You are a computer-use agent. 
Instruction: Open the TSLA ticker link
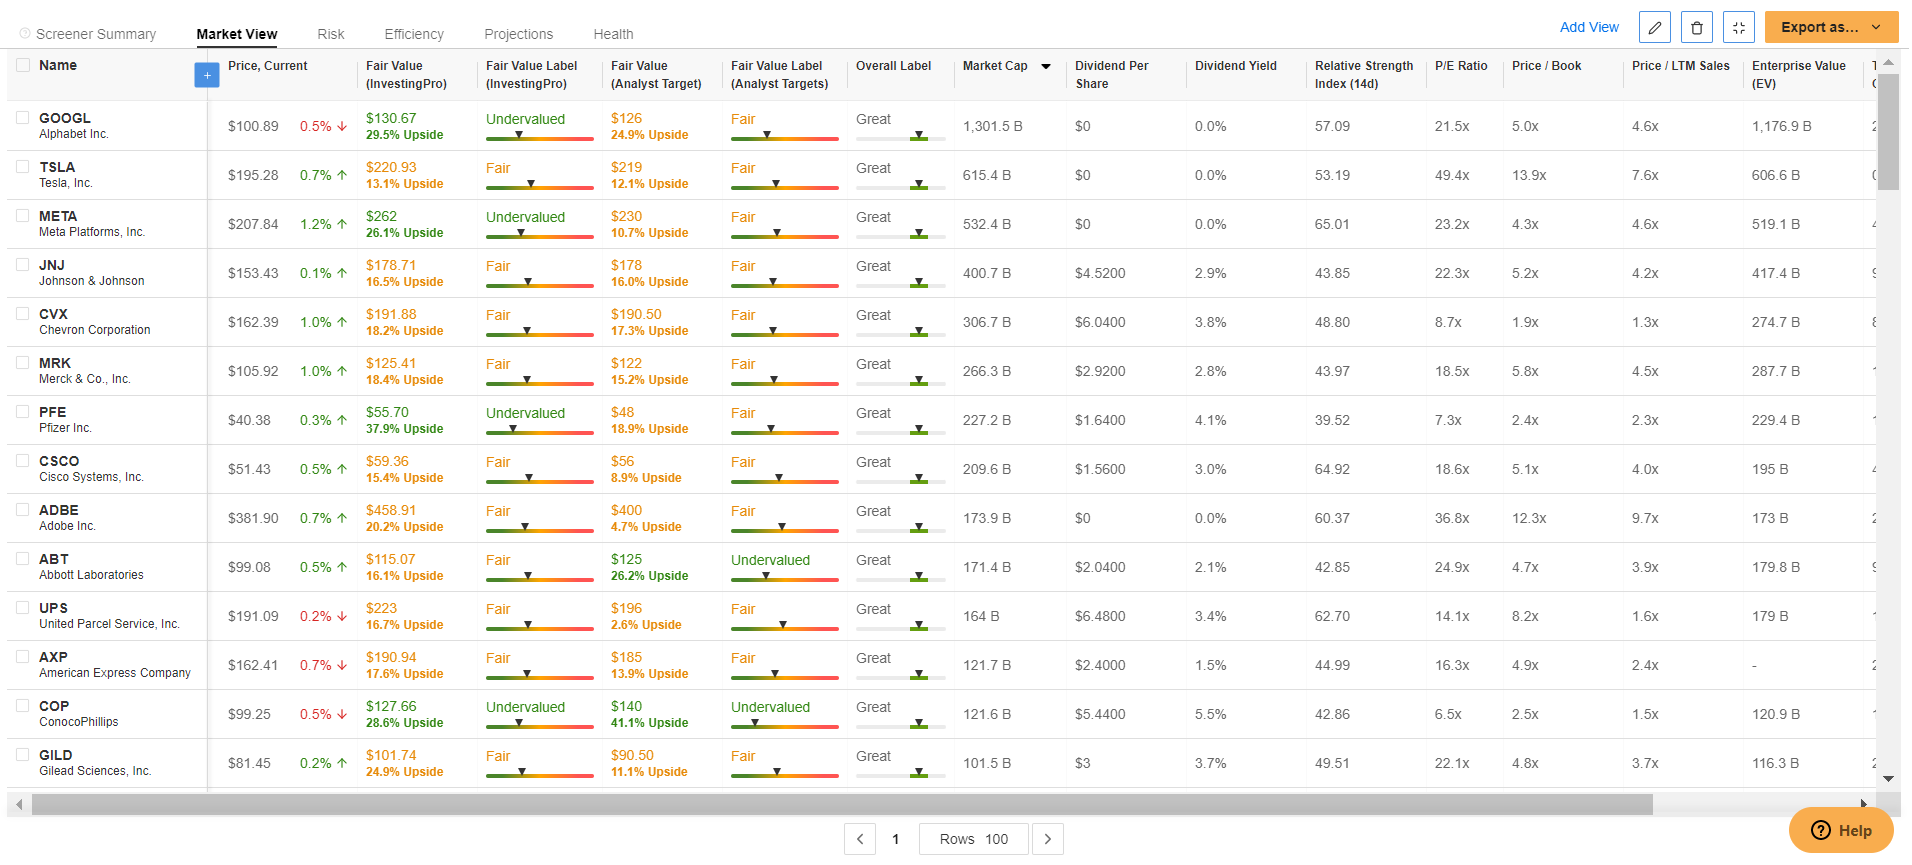coord(57,167)
